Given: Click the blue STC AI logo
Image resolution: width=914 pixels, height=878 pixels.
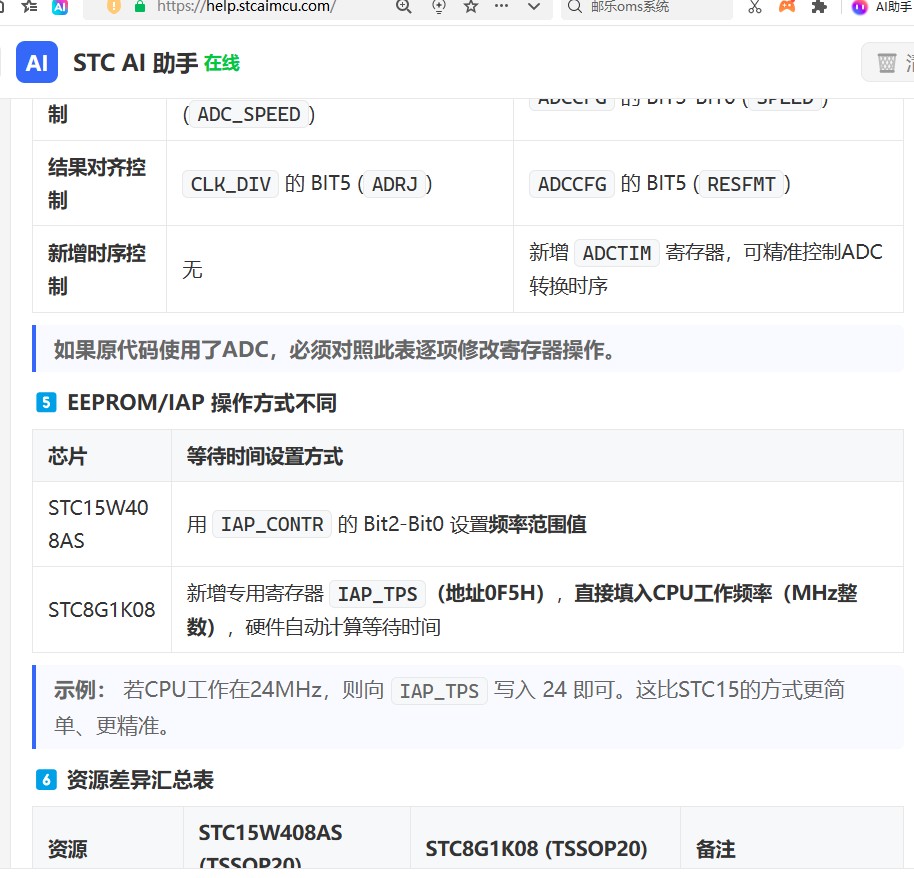Looking at the screenshot, I should (x=37, y=62).
